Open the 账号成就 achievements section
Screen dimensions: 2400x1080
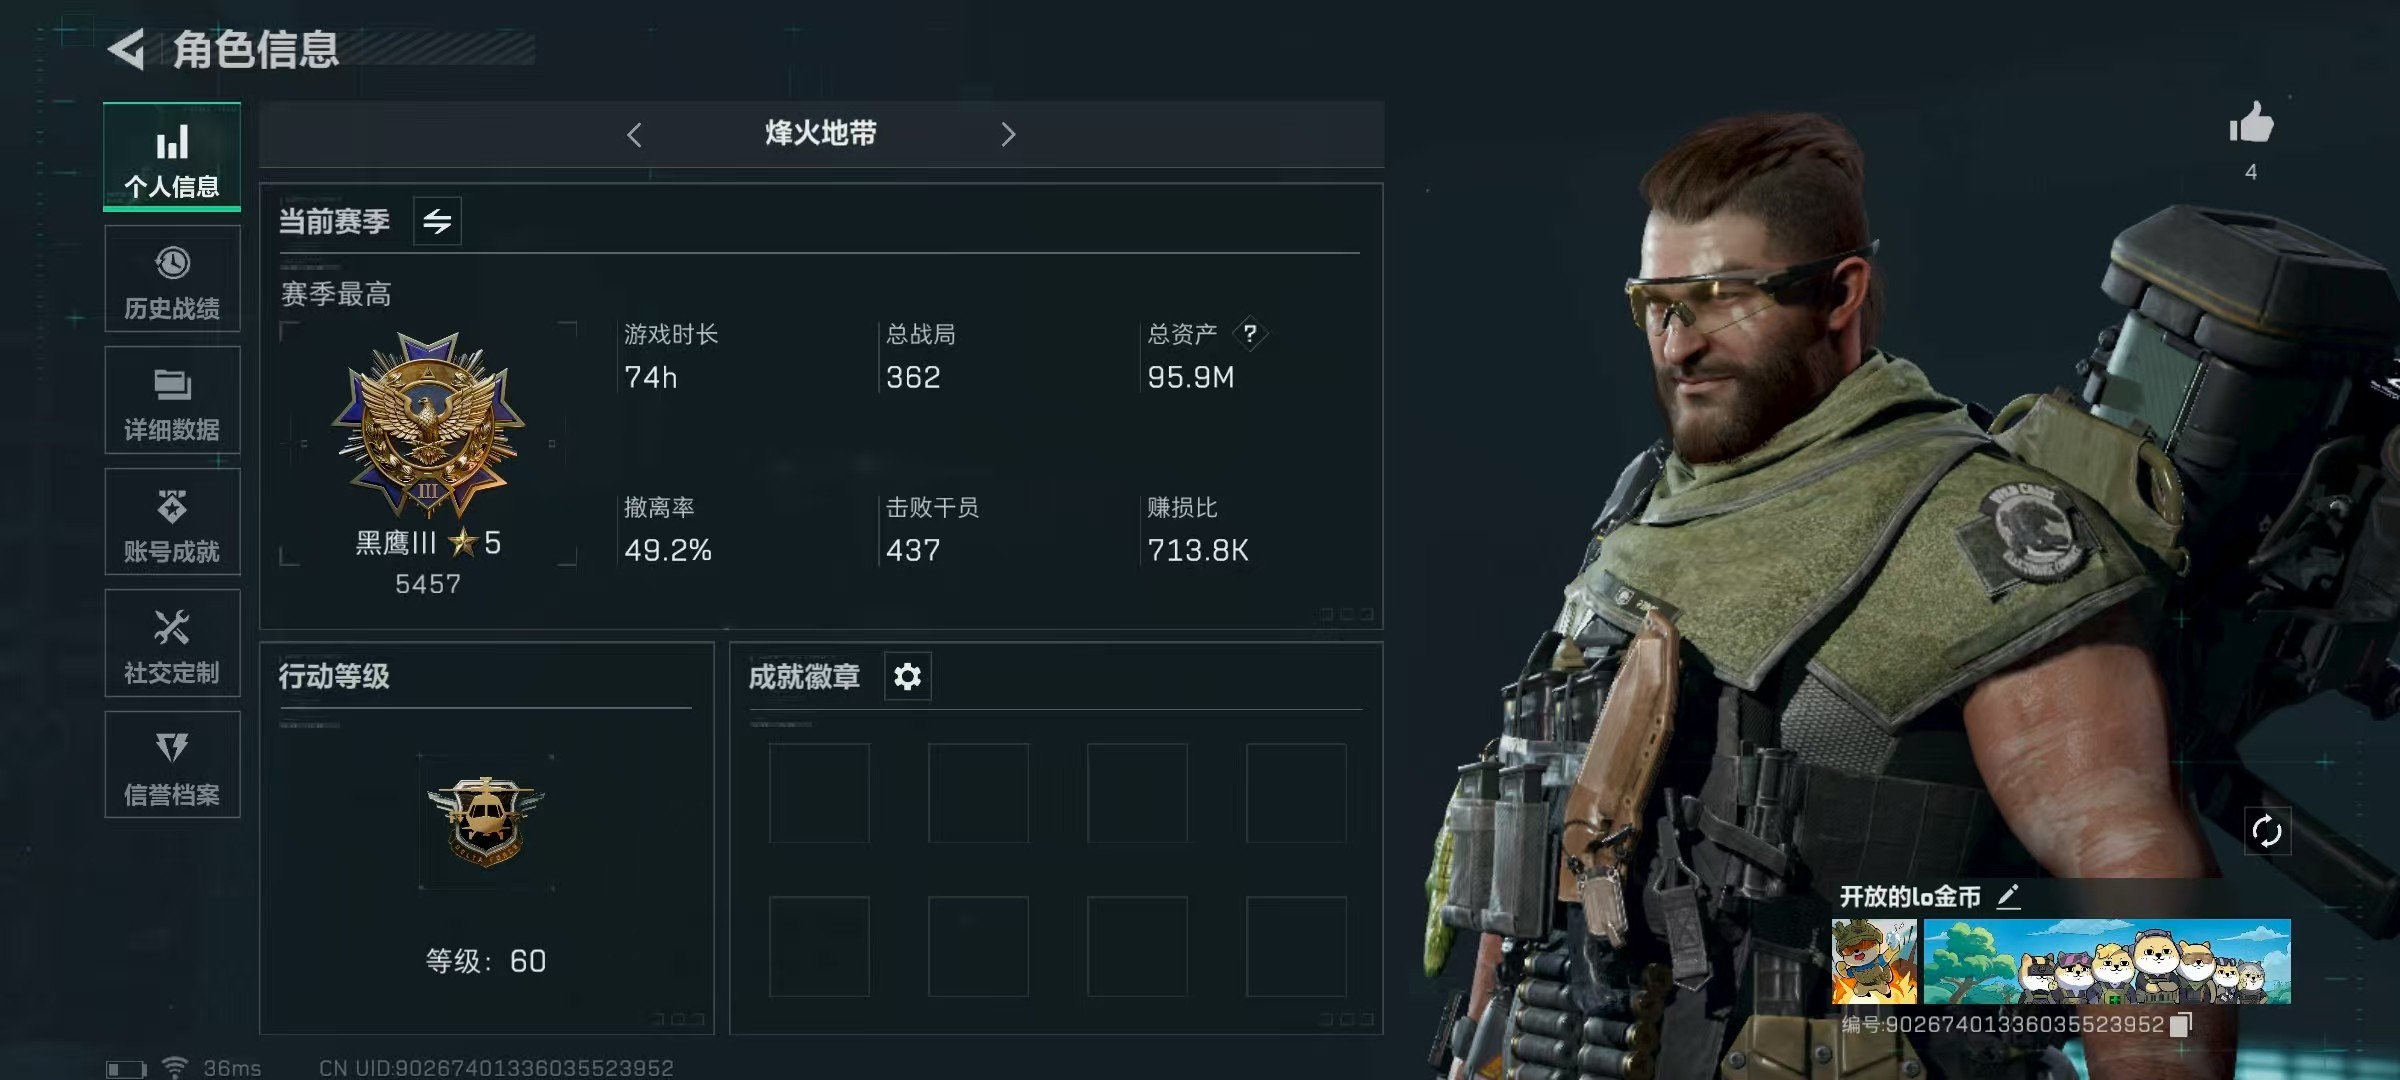coord(172,522)
